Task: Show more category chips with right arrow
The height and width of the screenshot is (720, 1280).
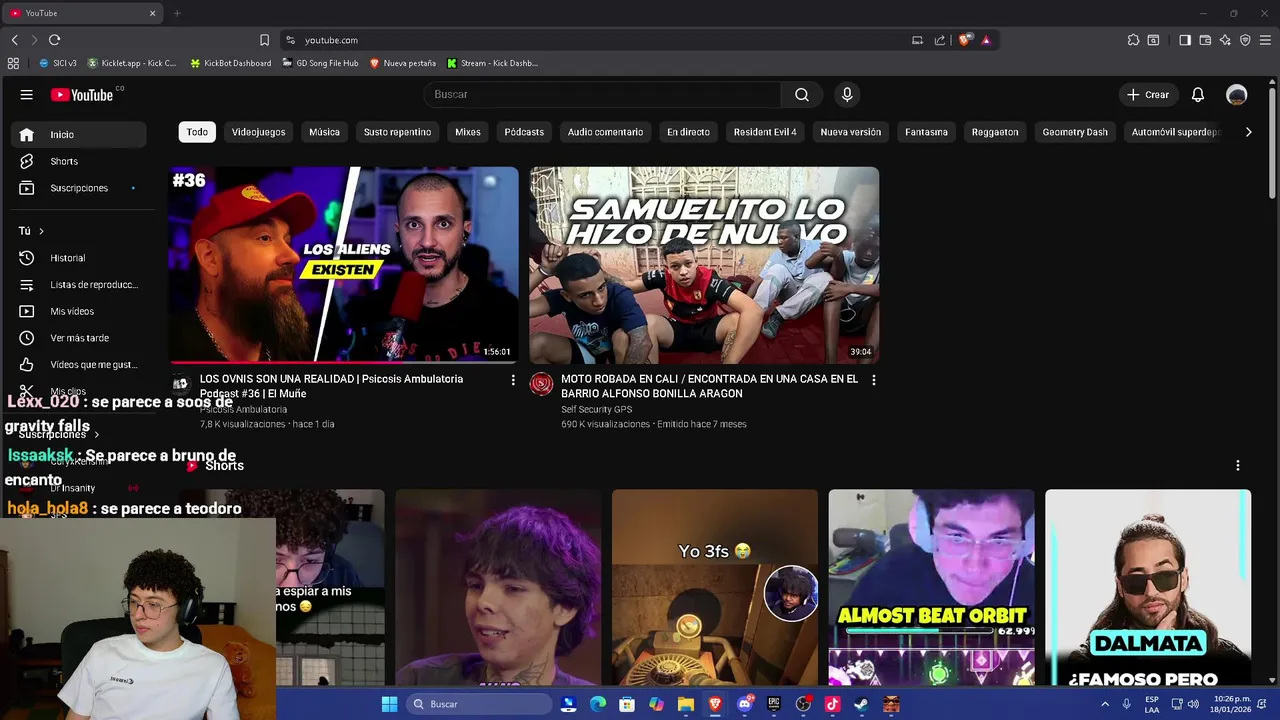Action: tap(1248, 132)
